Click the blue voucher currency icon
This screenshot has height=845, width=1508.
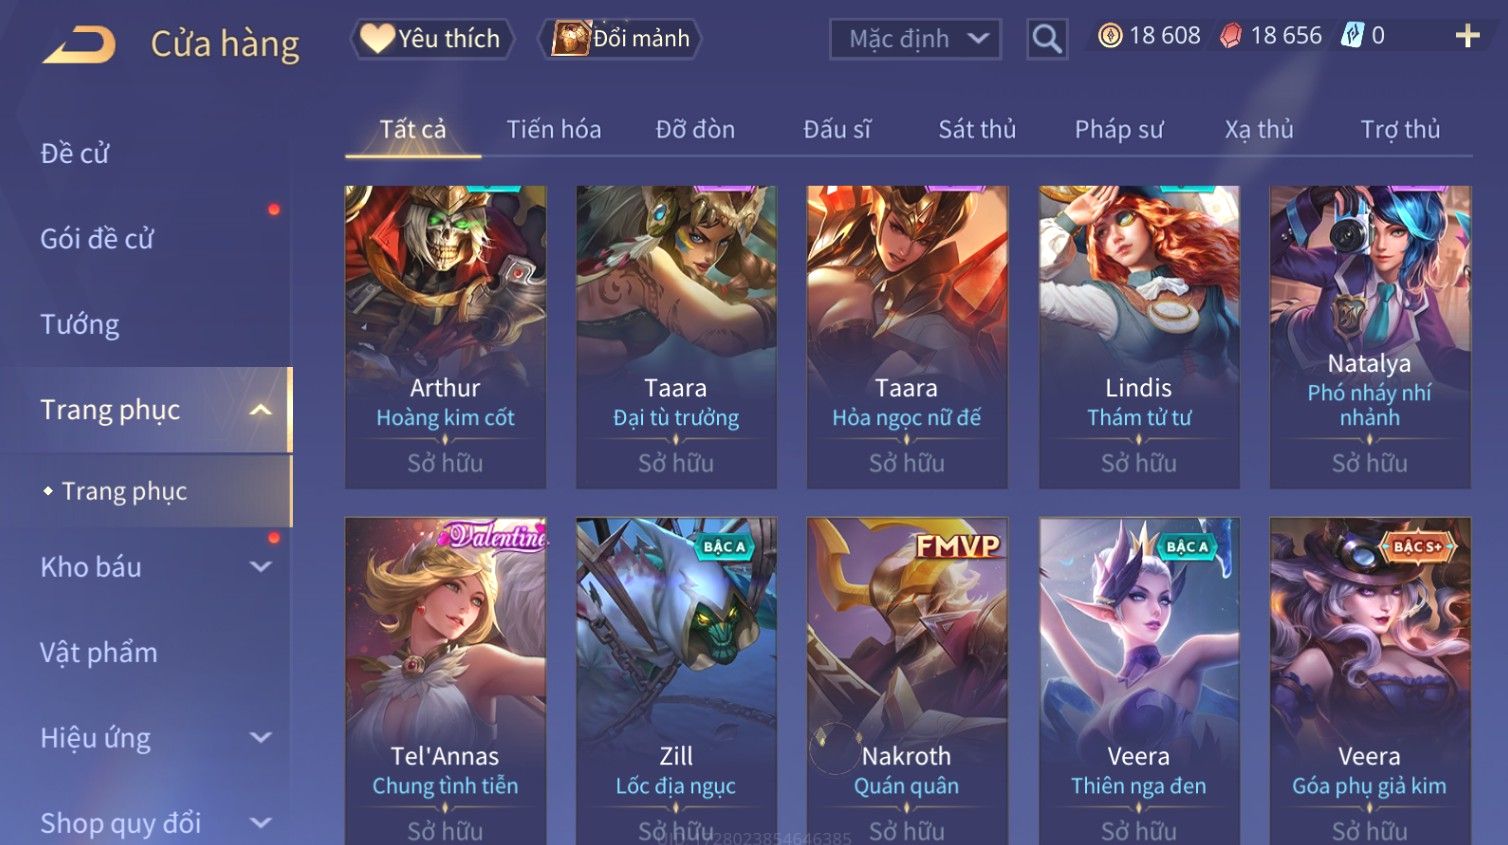click(x=1352, y=36)
